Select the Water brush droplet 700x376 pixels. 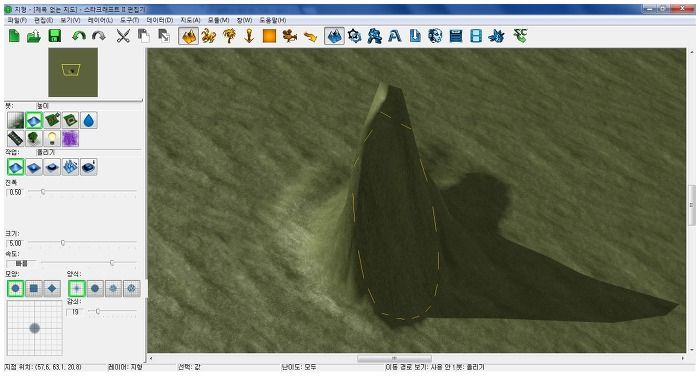pyautogui.click(x=89, y=121)
